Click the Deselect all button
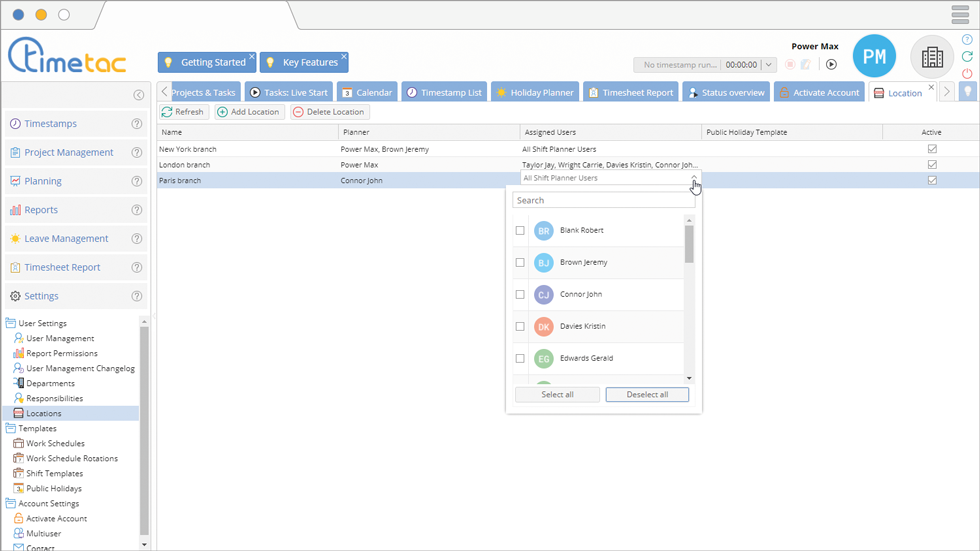Screen dimensions: 980x551 pyautogui.click(x=648, y=394)
